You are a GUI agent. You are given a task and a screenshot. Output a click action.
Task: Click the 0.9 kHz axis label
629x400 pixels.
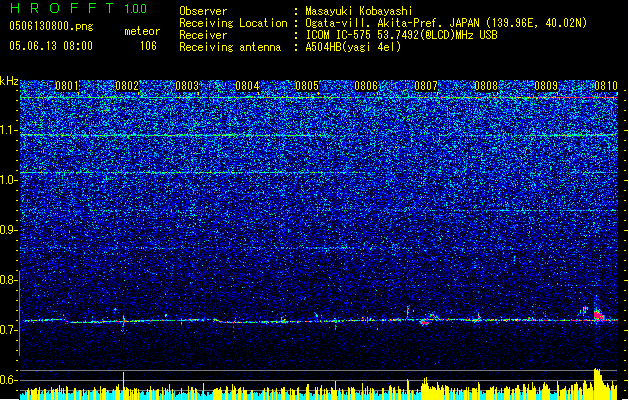8,230
